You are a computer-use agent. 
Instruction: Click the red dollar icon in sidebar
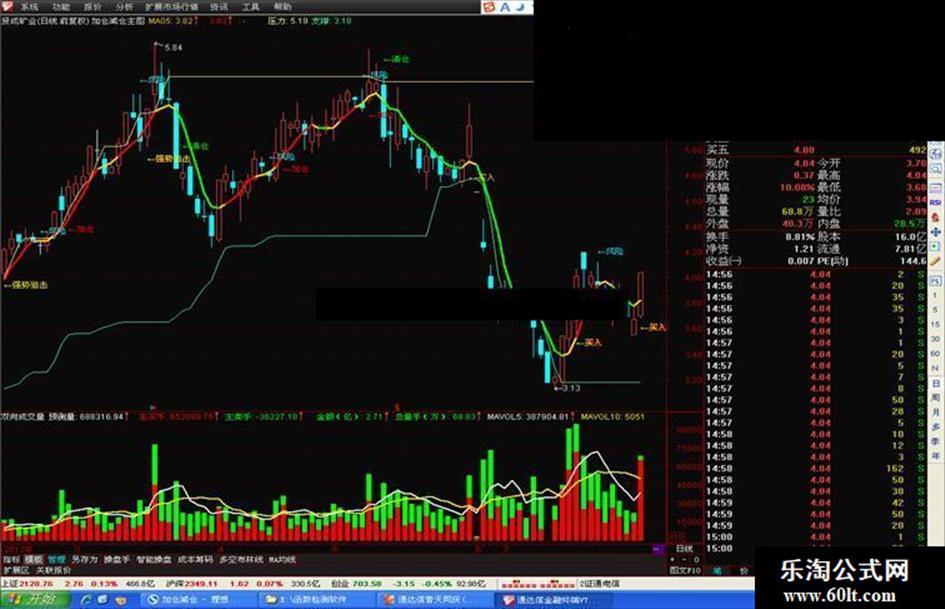click(936, 217)
